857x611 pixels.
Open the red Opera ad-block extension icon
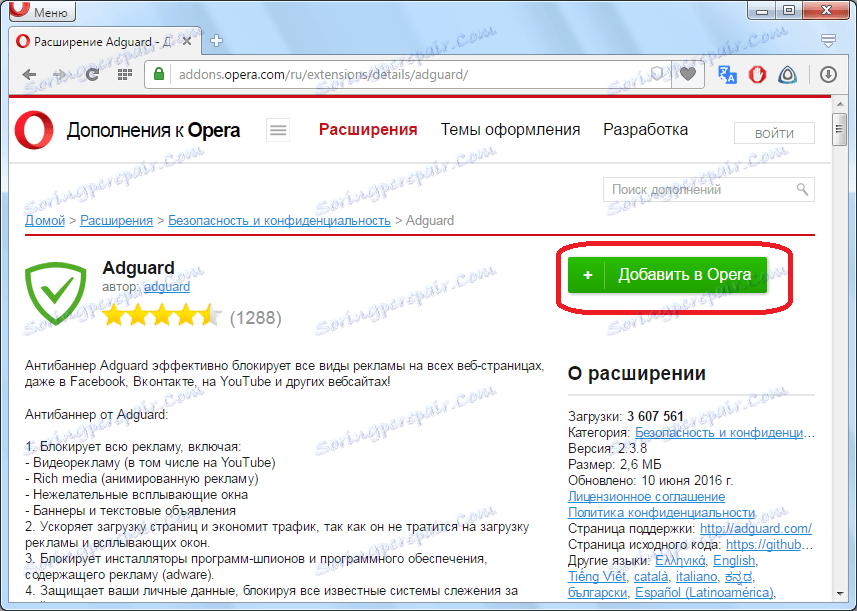[757, 74]
